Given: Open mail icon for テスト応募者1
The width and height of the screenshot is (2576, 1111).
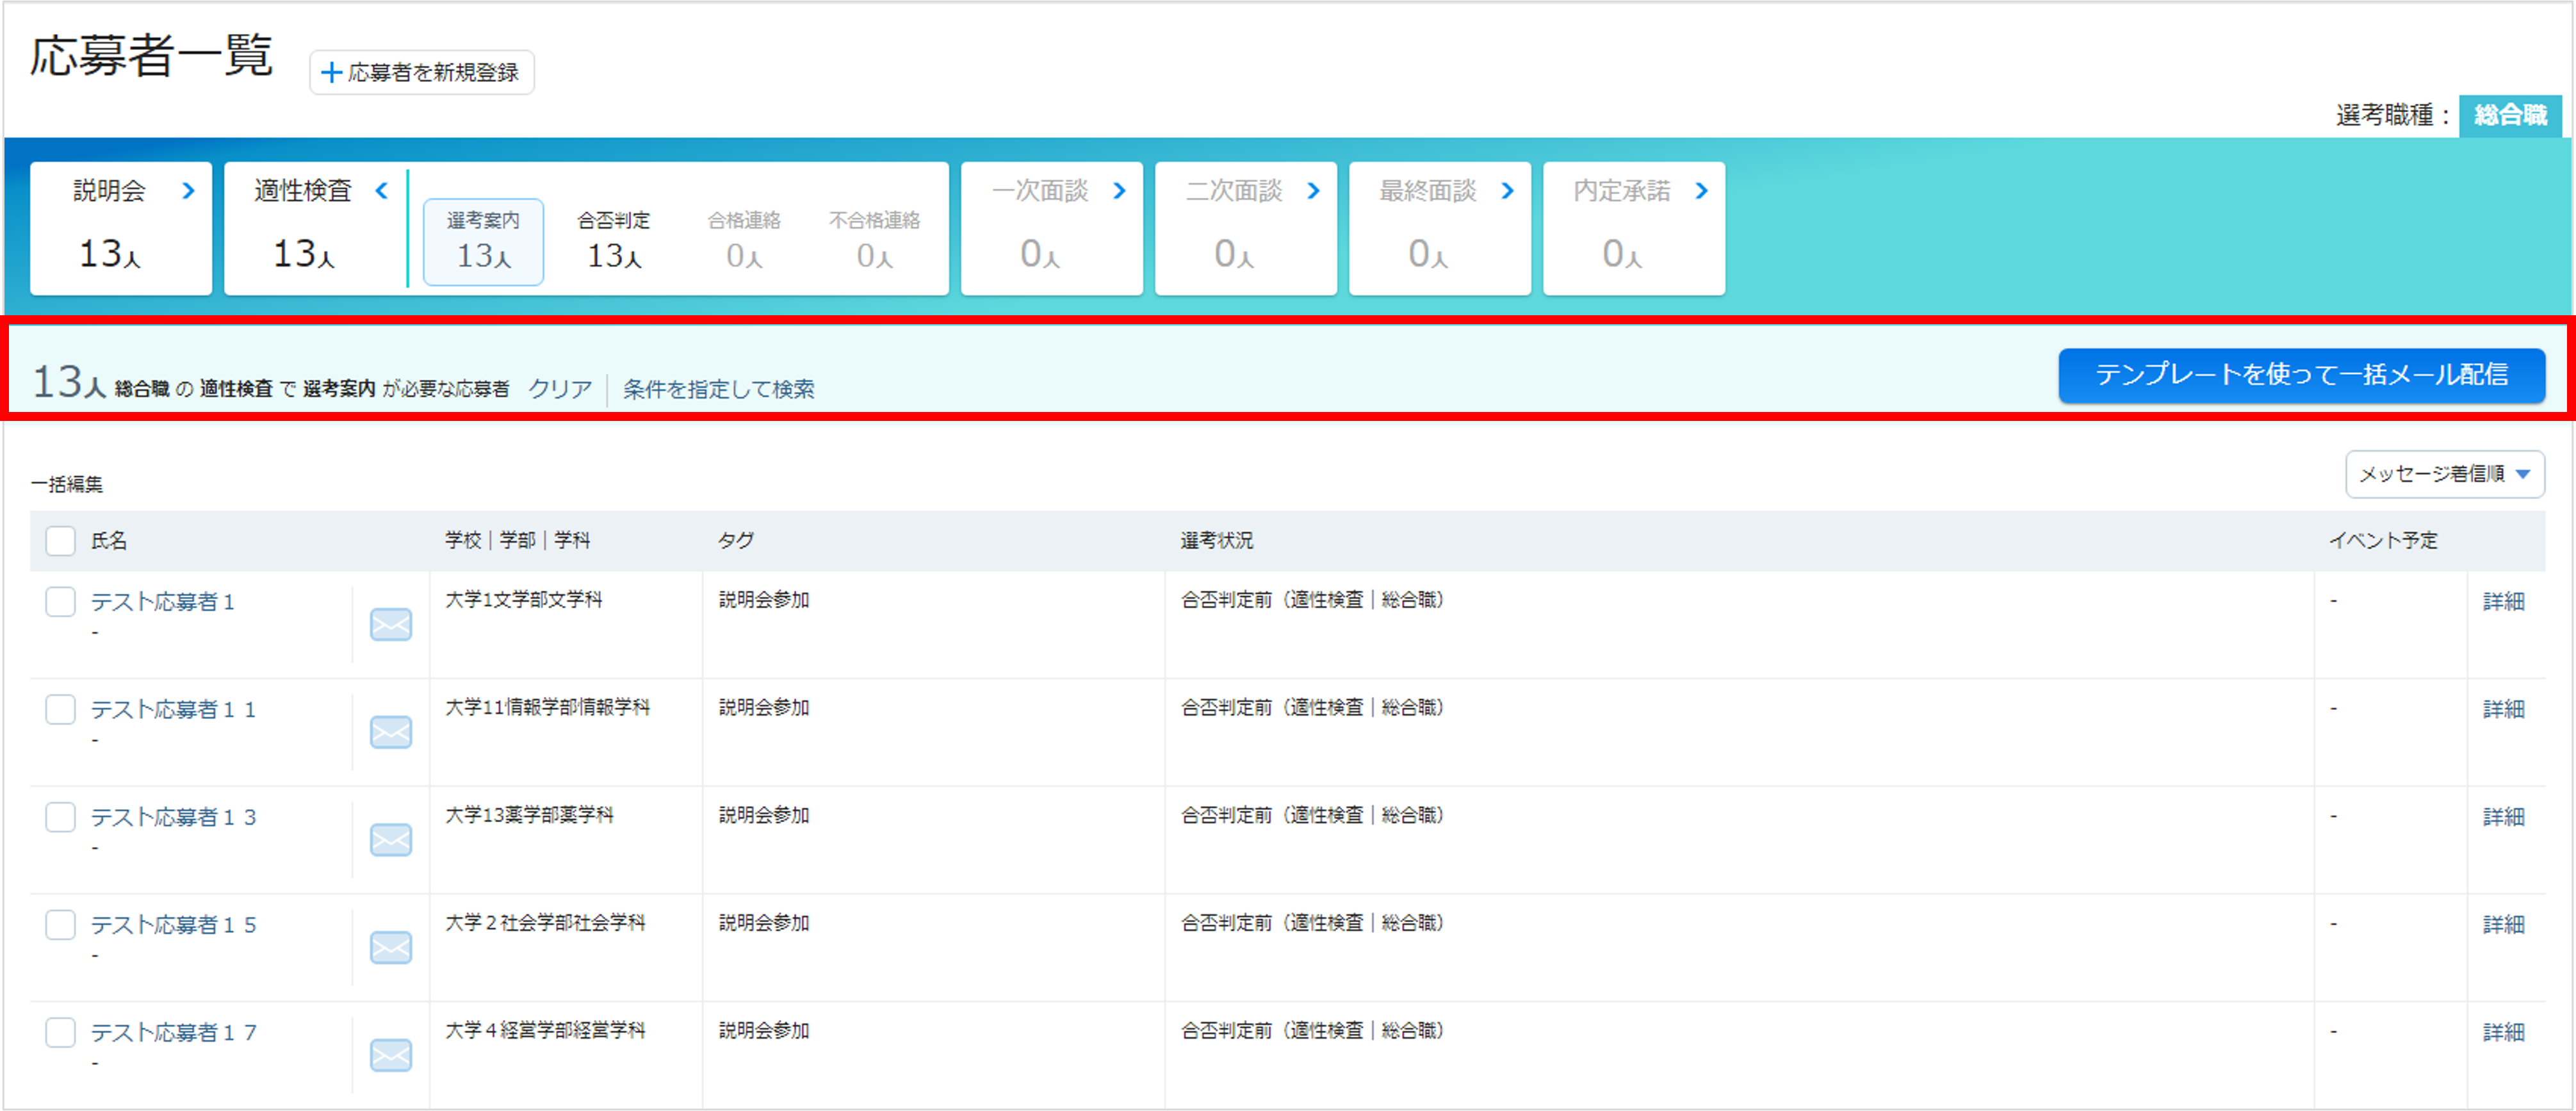Looking at the screenshot, I should coord(390,625).
